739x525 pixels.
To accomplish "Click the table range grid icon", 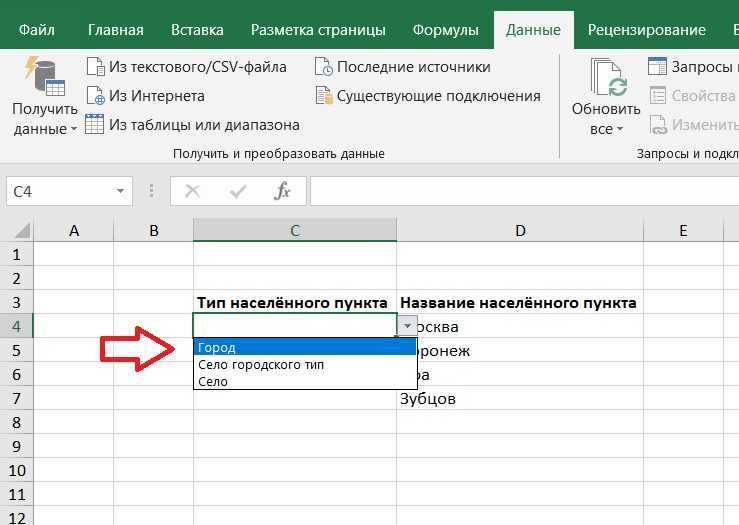I will pyautogui.click(x=95, y=124).
